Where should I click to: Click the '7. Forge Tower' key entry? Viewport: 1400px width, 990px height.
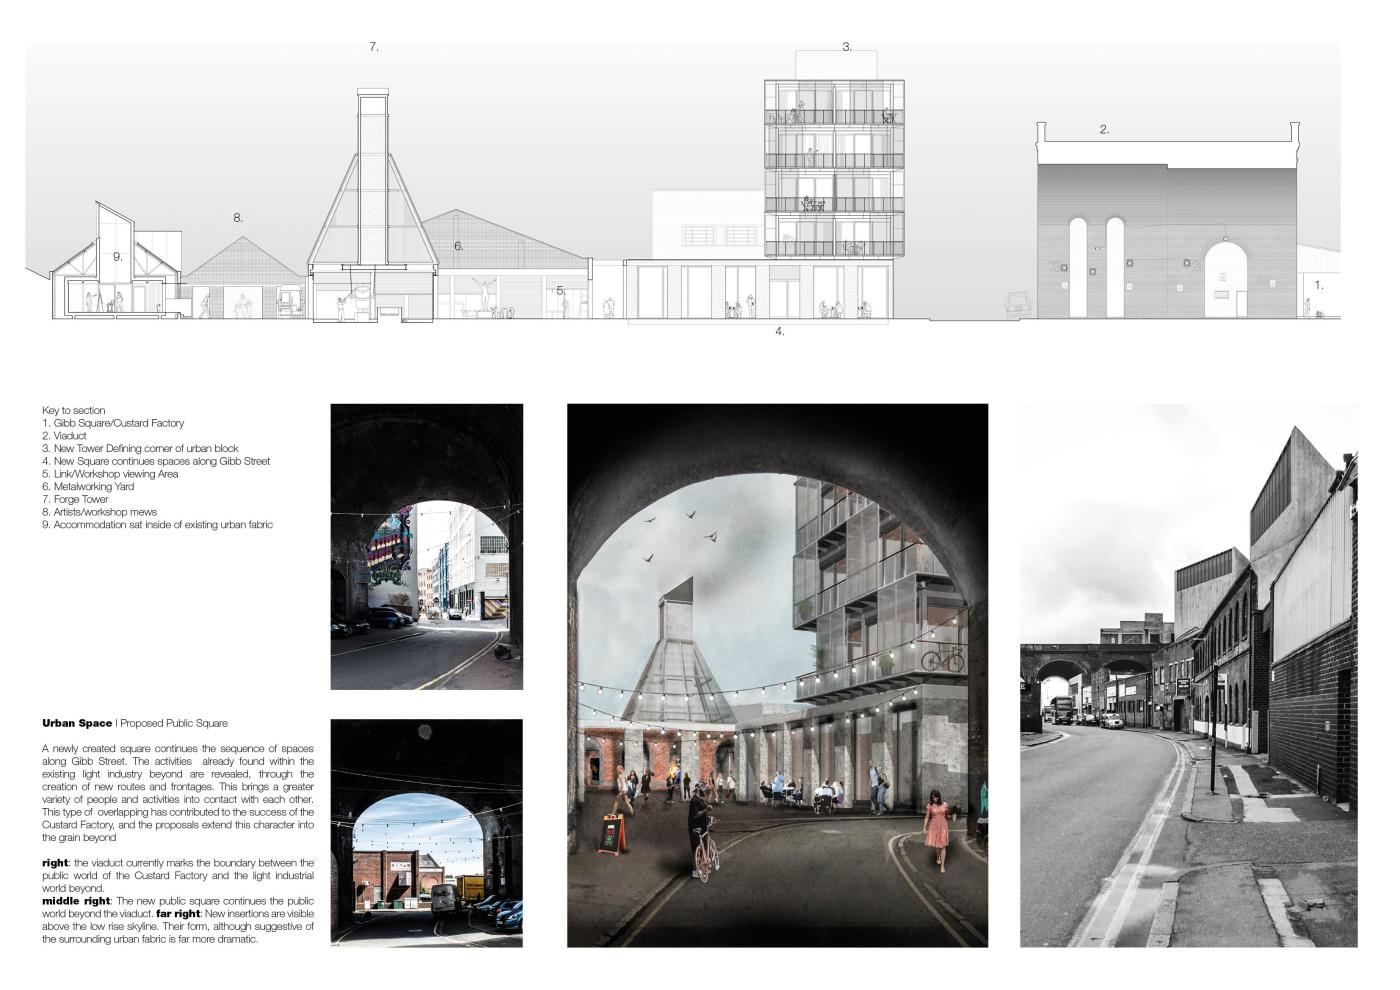click(x=75, y=499)
